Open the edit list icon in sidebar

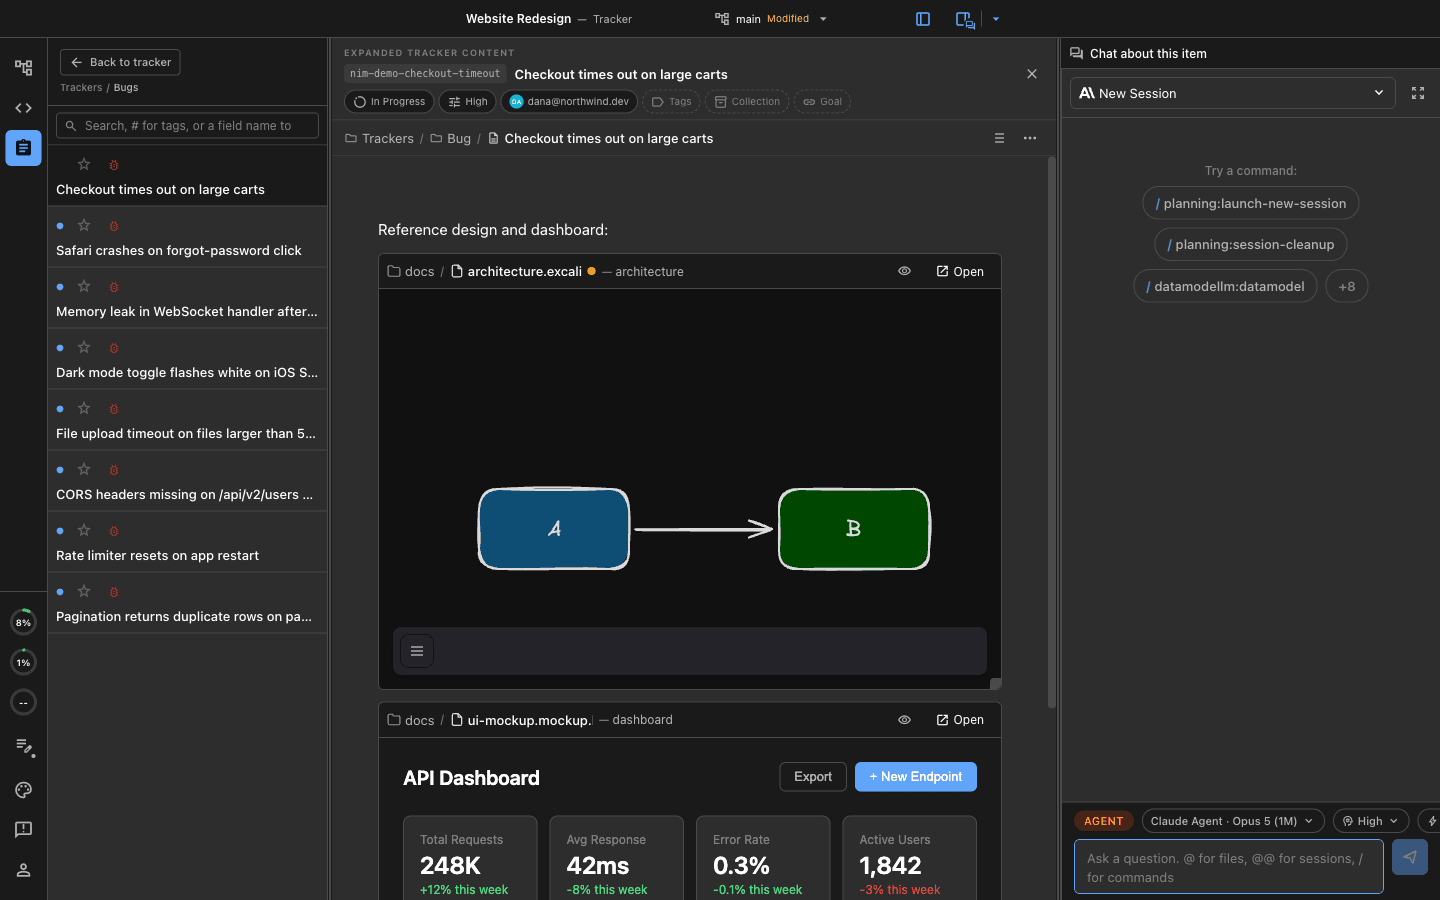25,747
